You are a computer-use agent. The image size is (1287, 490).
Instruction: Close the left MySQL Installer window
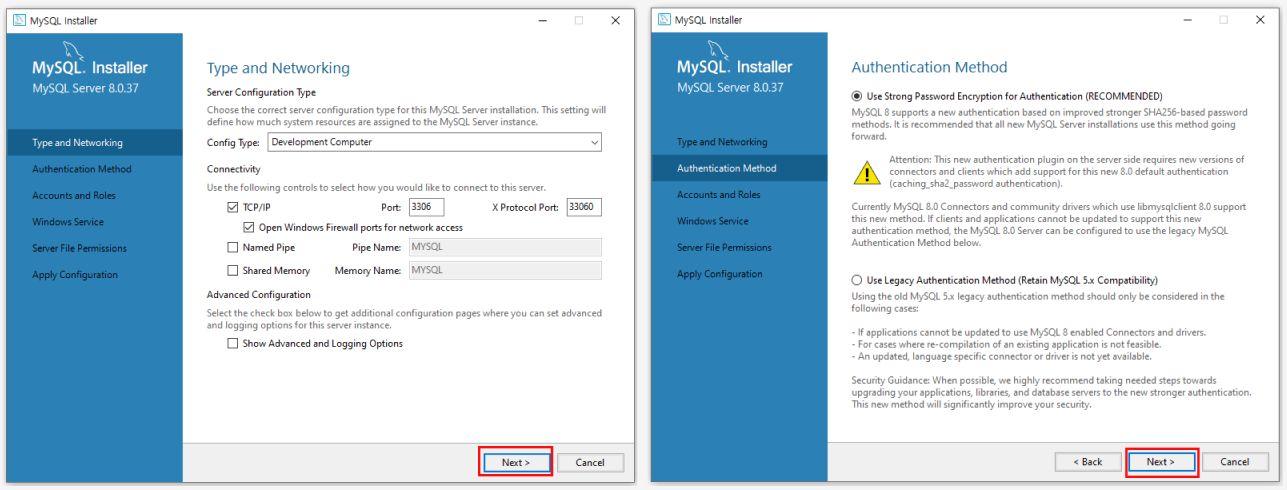click(x=615, y=20)
